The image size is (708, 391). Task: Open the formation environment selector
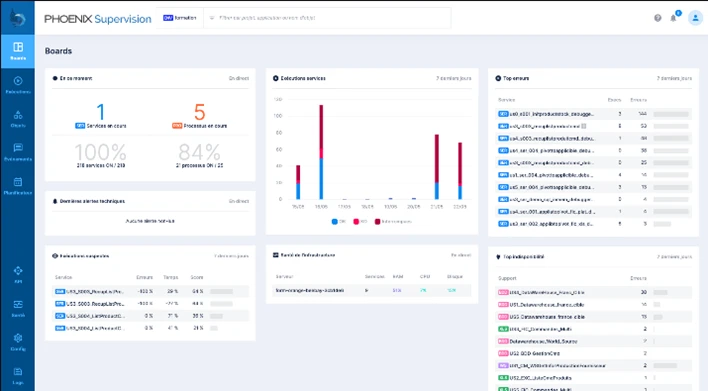pos(180,18)
